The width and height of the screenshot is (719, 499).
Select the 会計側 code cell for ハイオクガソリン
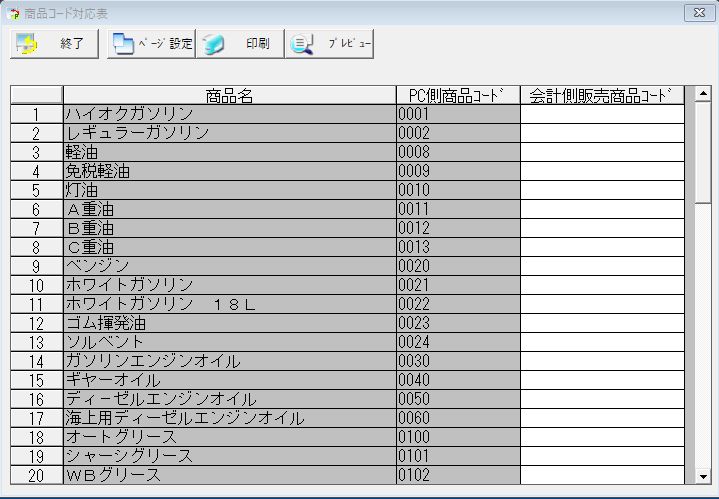[x=602, y=114]
